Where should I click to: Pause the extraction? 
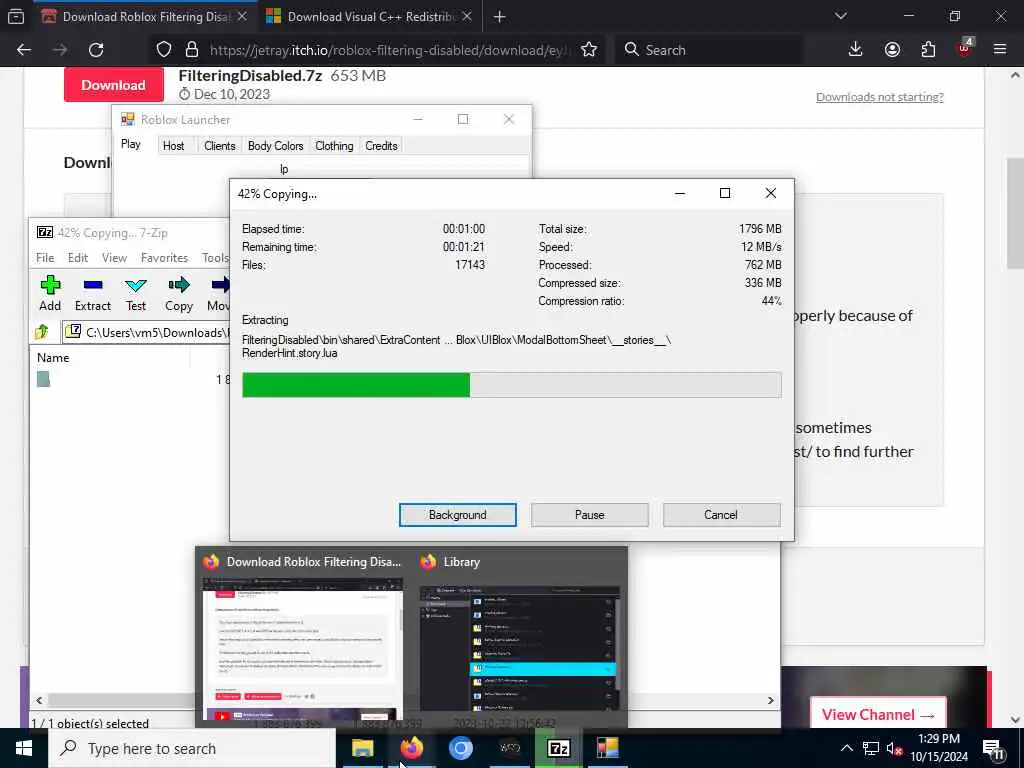pyautogui.click(x=590, y=515)
